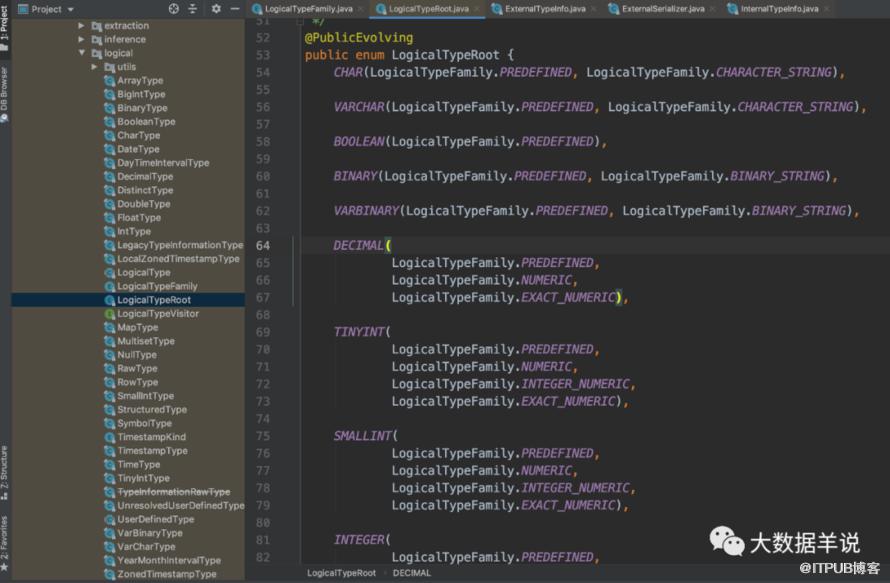Switch to ExternalSerializer.java tab
Viewport: 890px width, 583px height.
(662, 9)
